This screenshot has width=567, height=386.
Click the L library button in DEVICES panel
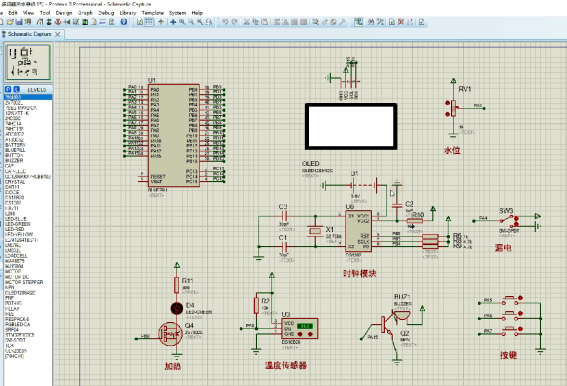tap(16, 89)
